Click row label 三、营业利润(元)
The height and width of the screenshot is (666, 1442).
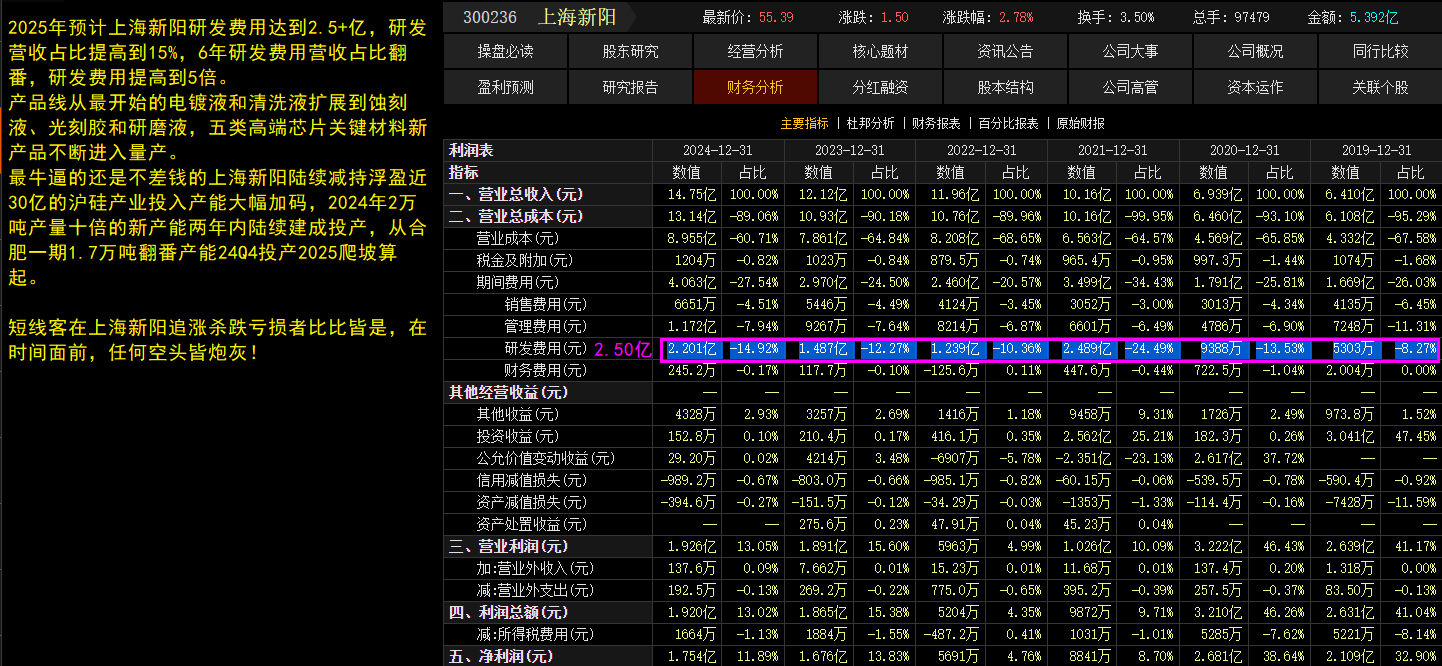[508, 546]
